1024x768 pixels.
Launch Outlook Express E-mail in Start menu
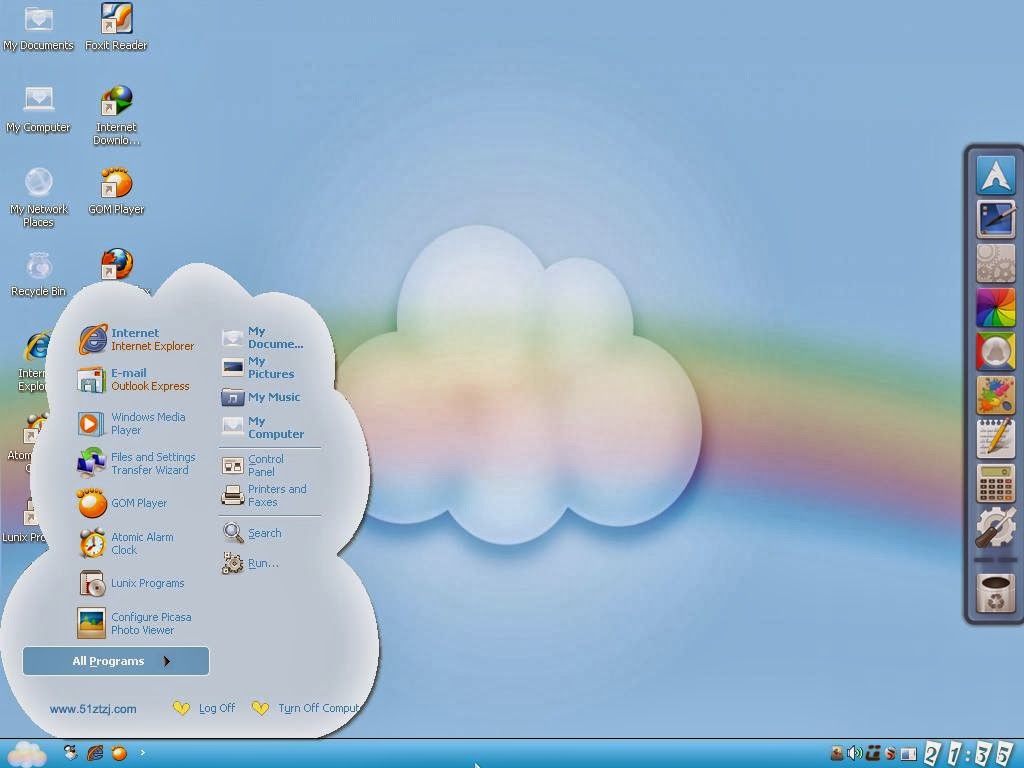133,379
